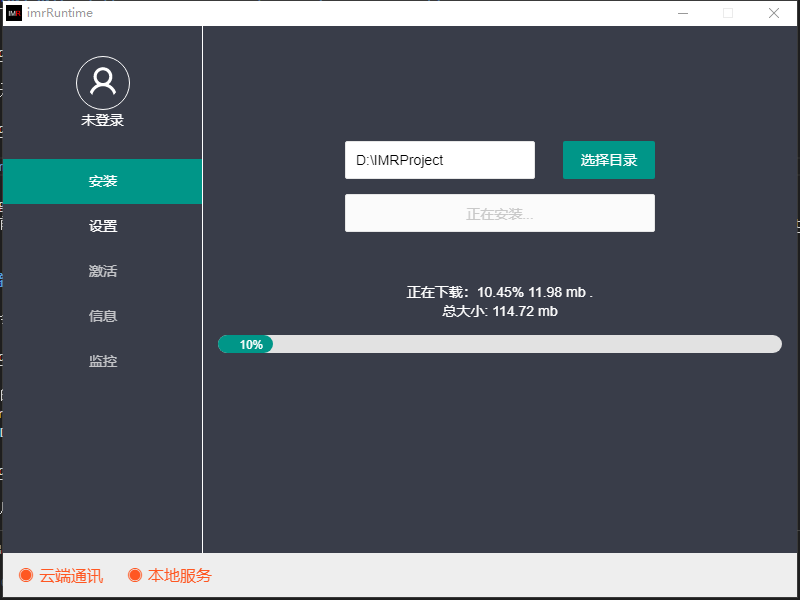Switch to the 激活 sidebar item
This screenshot has height=600, width=800.
coord(103,271)
